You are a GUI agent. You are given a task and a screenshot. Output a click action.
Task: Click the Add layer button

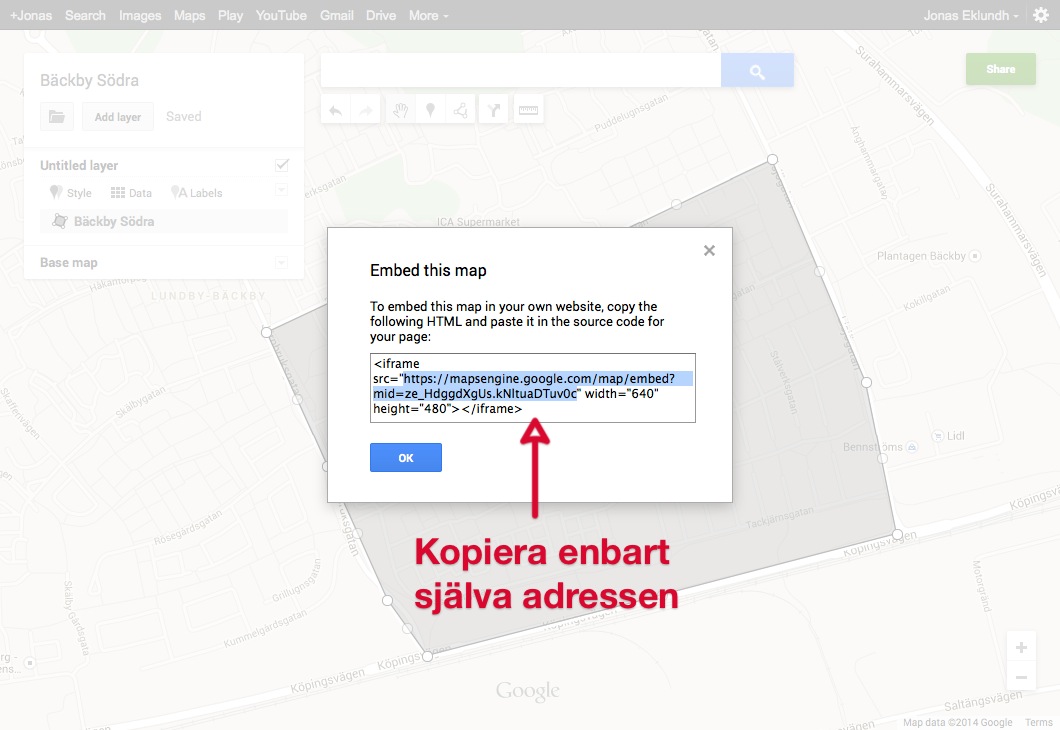tap(118, 117)
